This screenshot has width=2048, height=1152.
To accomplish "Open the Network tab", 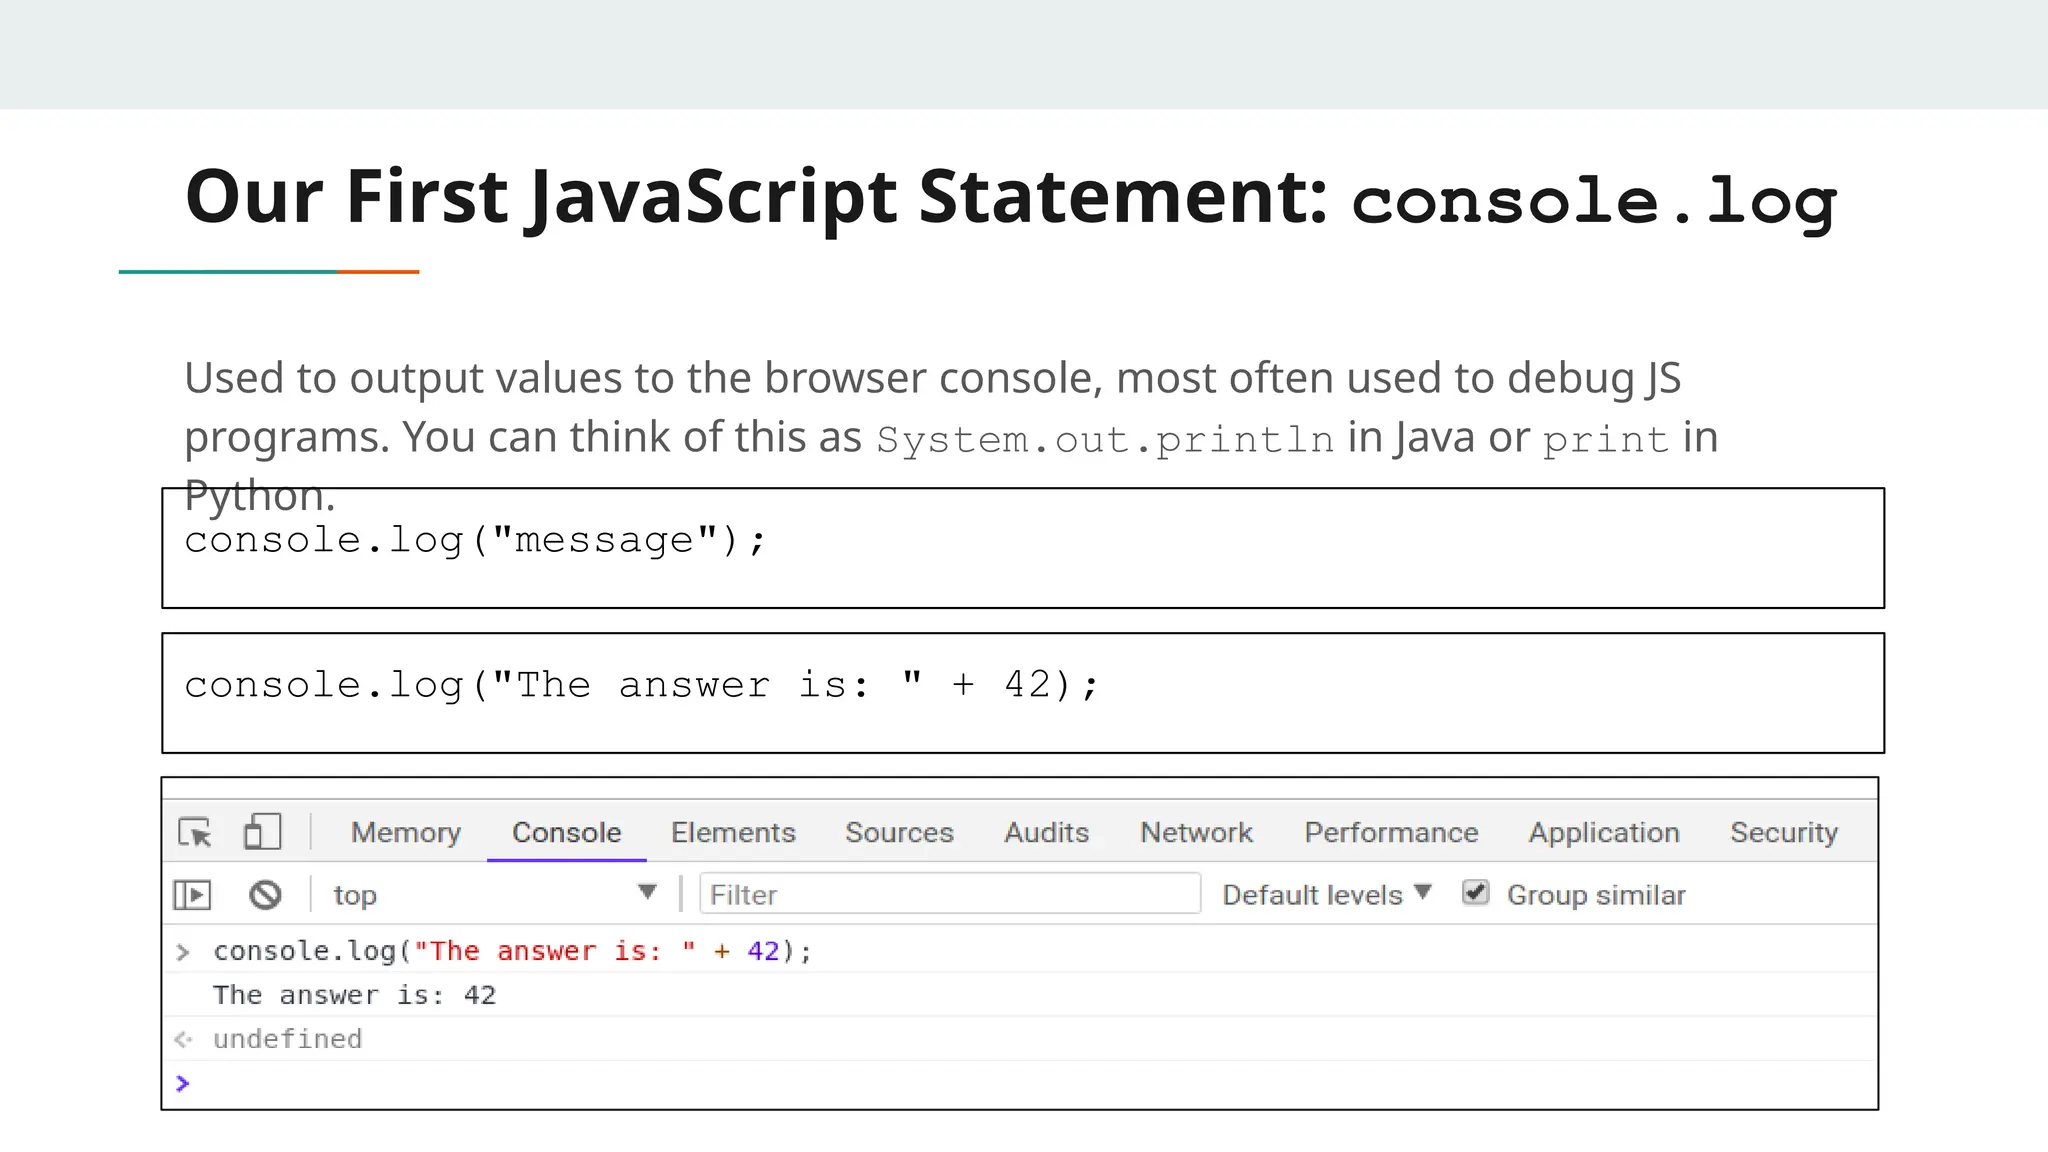I will (1196, 832).
